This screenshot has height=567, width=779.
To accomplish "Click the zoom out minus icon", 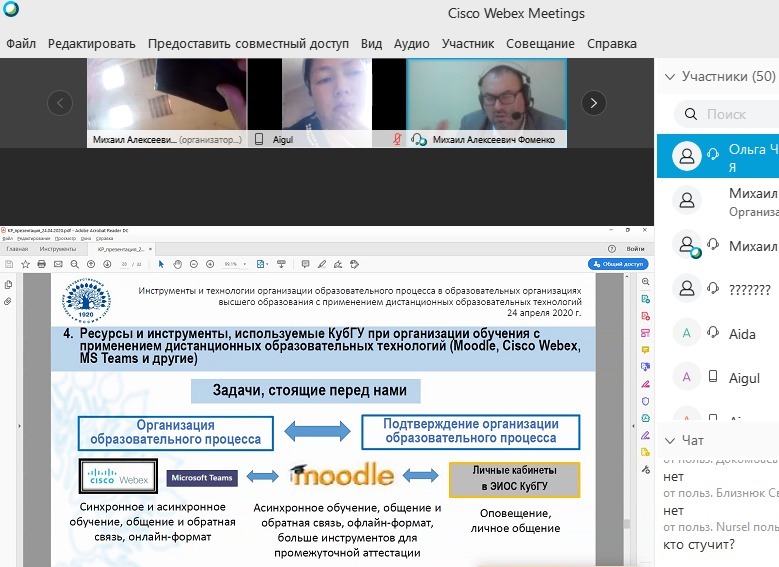I will (x=194, y=264).
